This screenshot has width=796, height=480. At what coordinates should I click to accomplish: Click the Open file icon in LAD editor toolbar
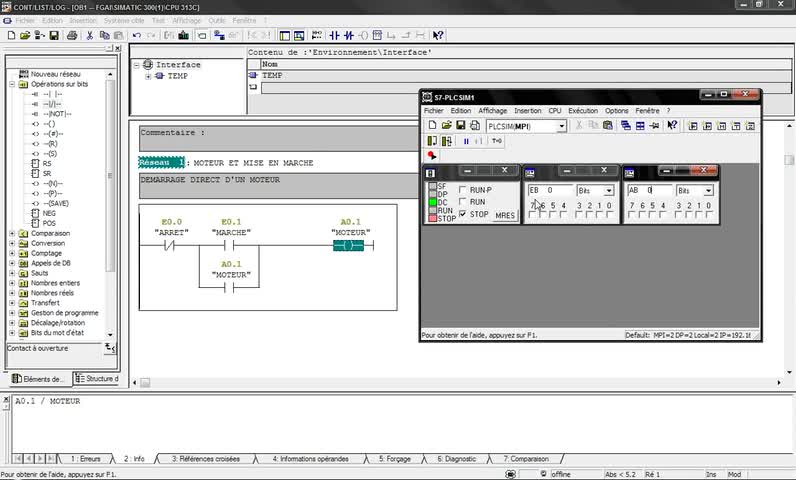[25, 35]
